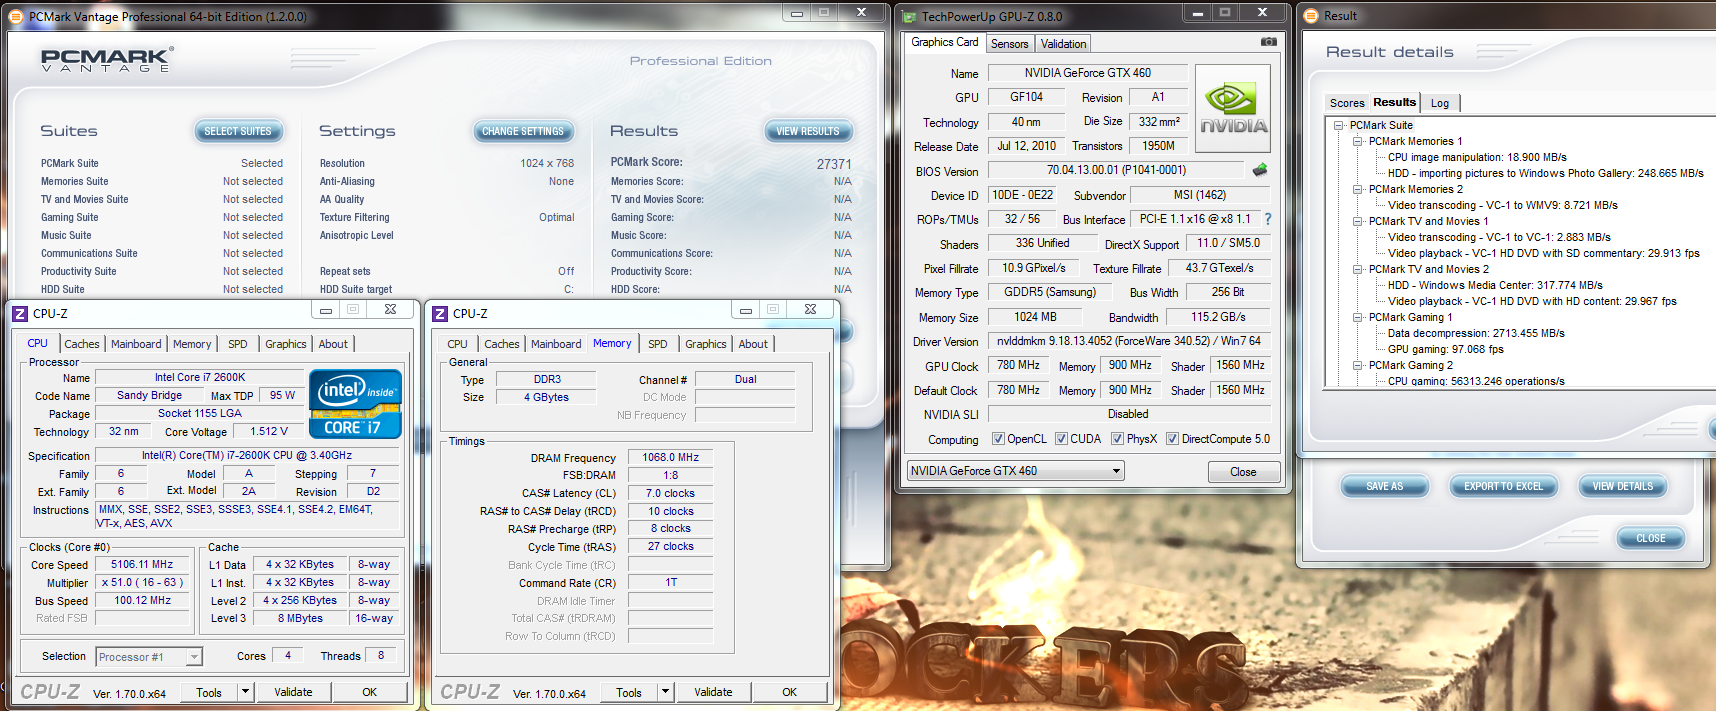Minimize the CPU-Z window showing Memory tab

745,310
